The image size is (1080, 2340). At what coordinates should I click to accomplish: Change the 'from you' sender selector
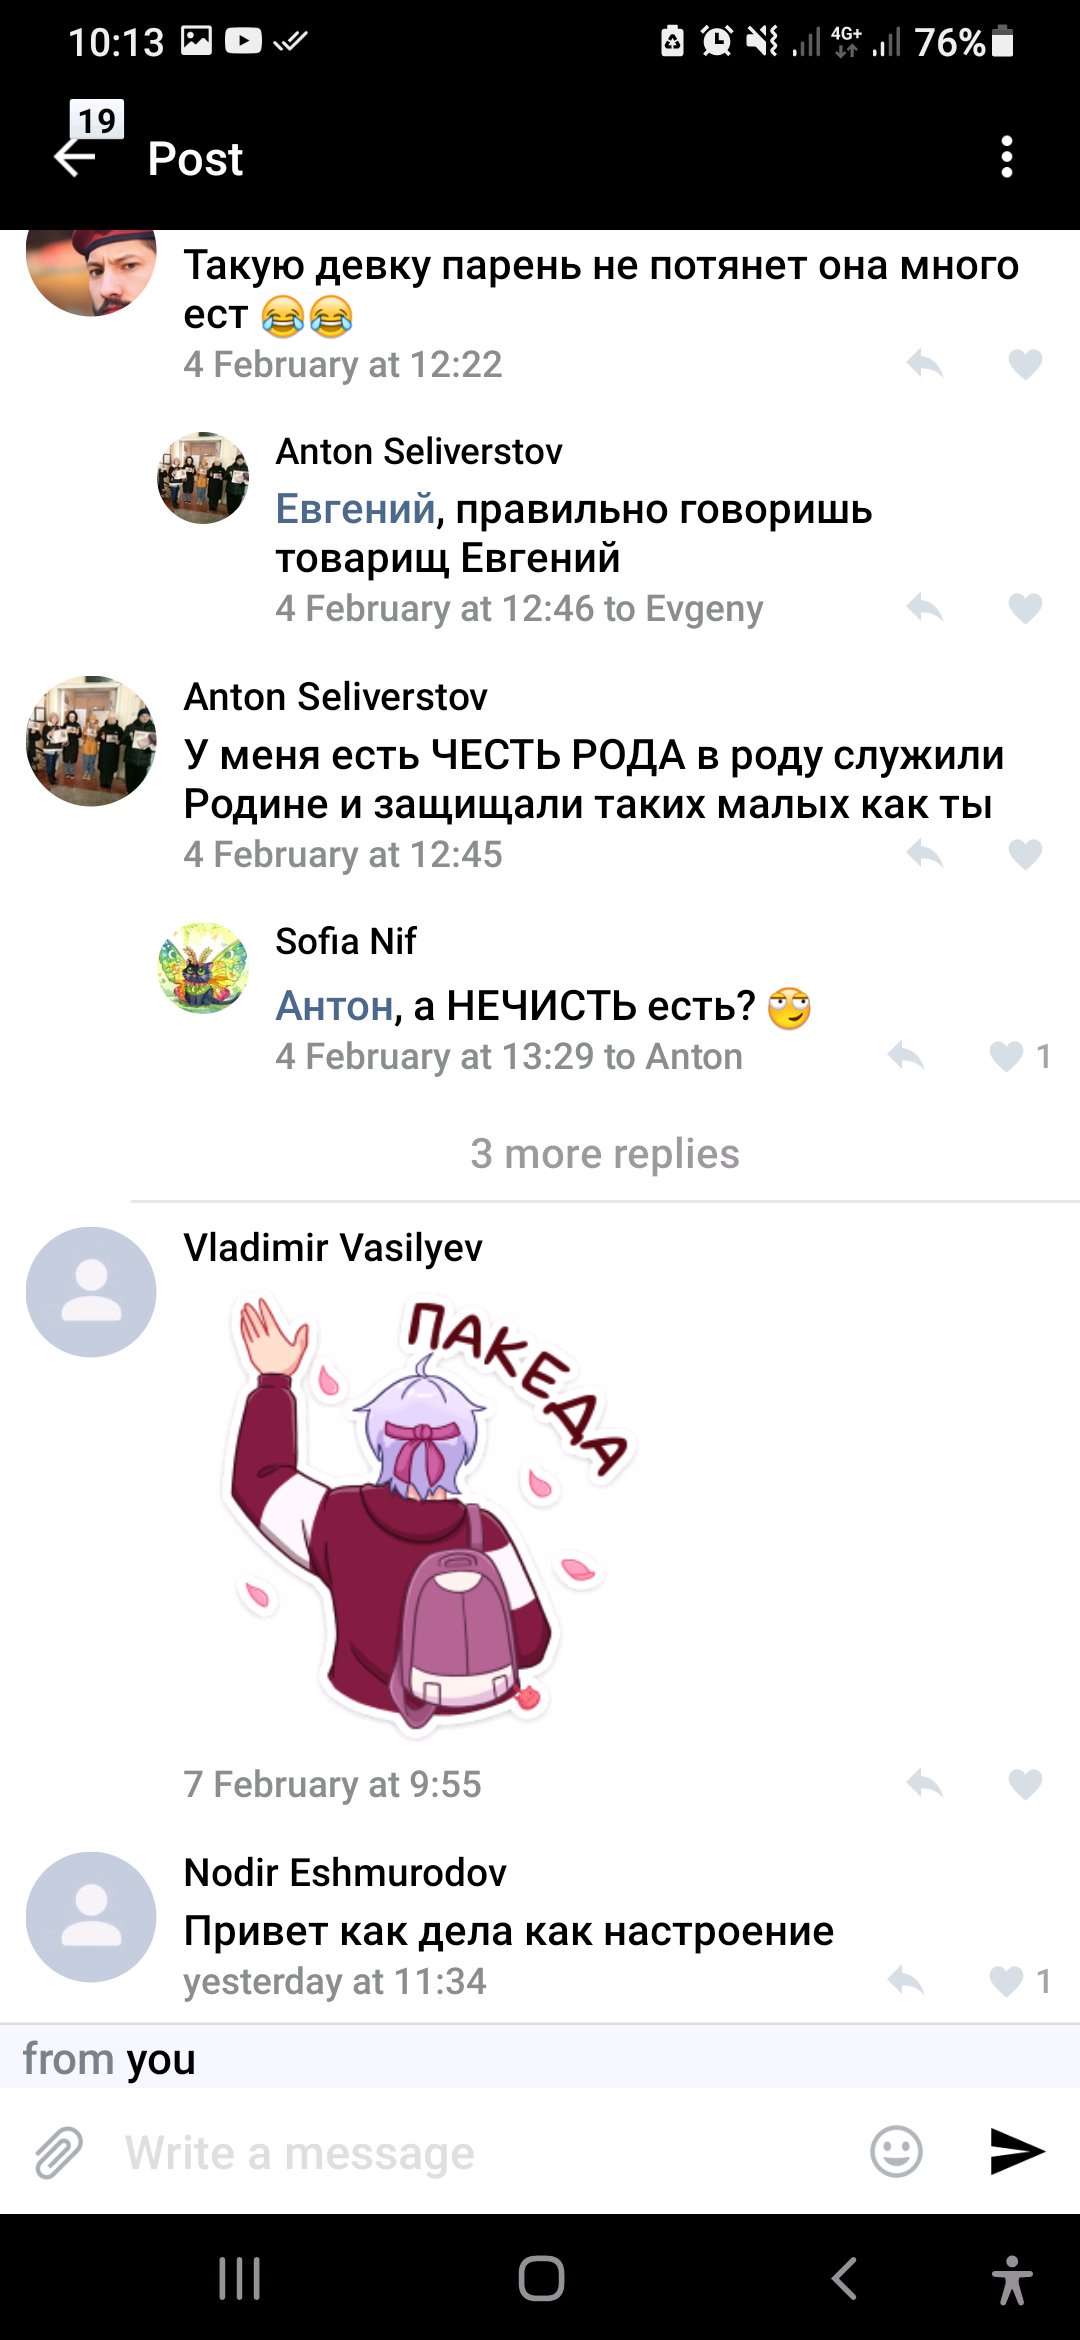pos(109,2059)
